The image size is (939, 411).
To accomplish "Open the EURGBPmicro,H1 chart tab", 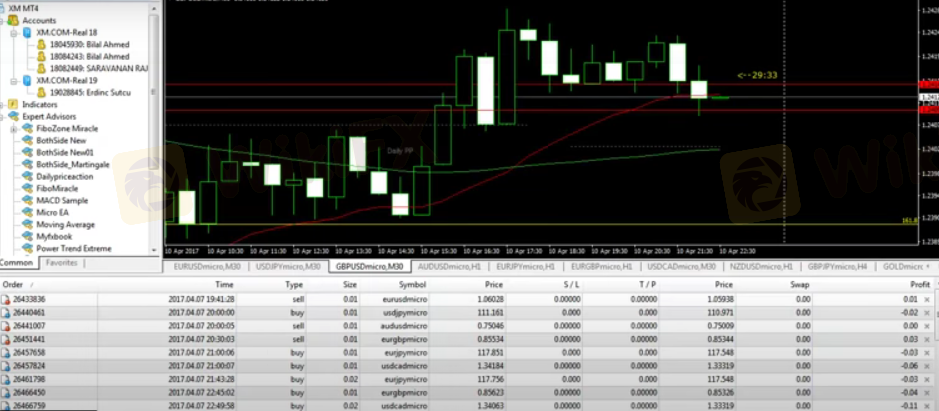I will click(x=601, y=267).
